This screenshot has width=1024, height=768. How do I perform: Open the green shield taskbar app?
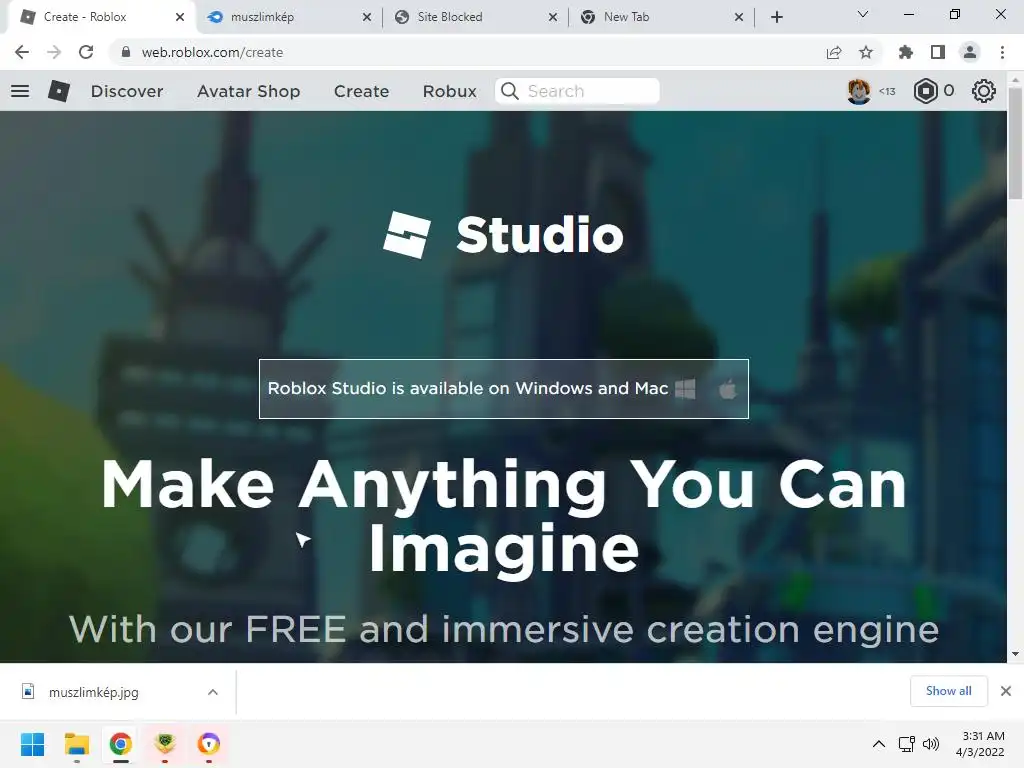click(x=165, y=744)
